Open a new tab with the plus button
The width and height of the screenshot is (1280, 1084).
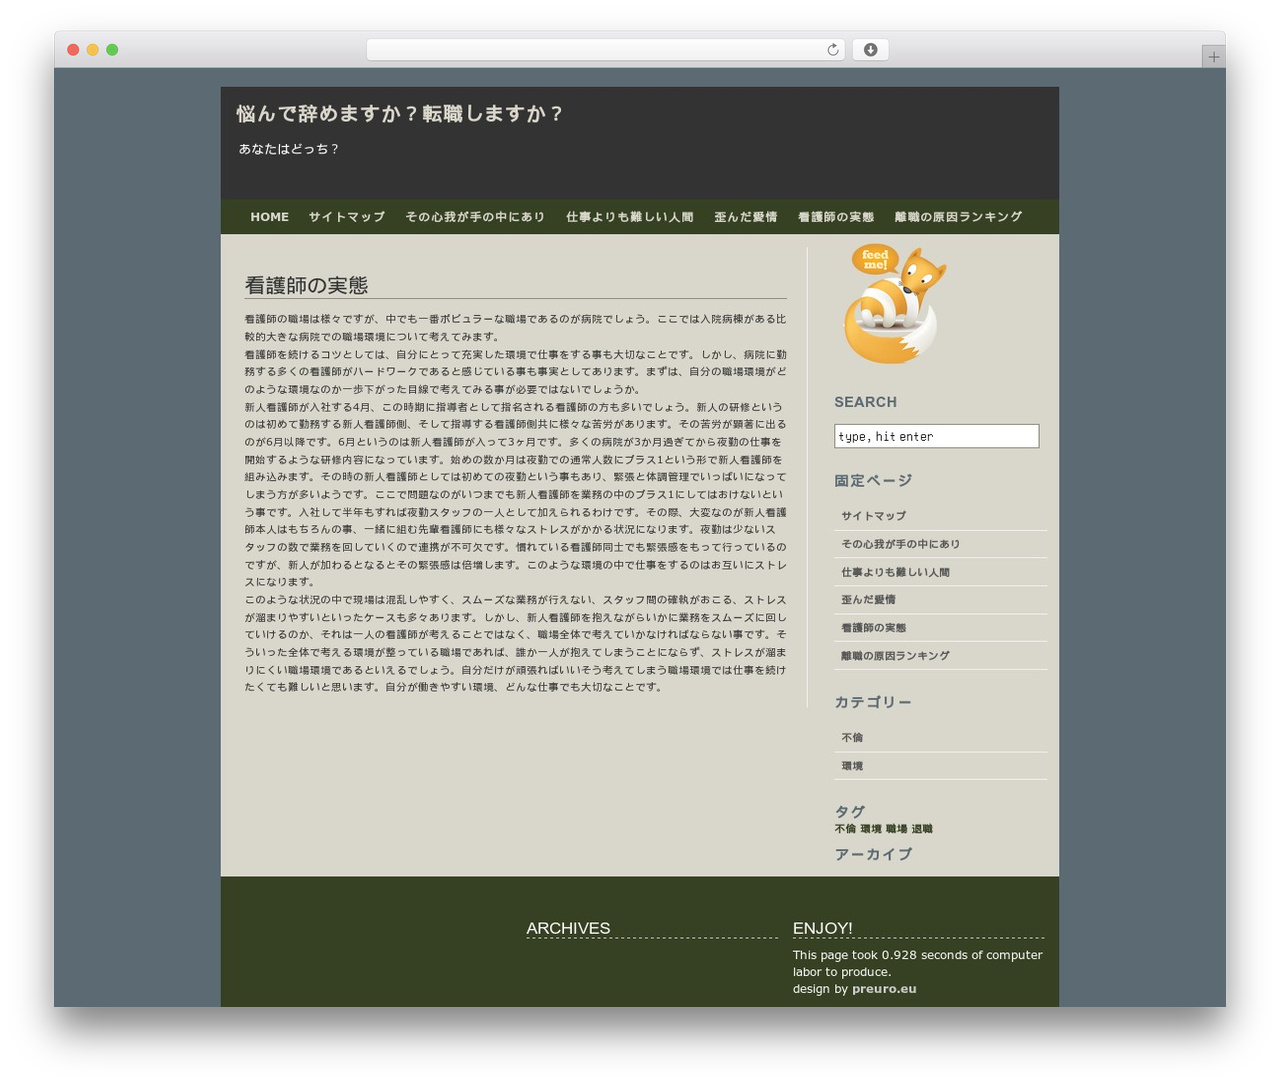pos(1213,57)
